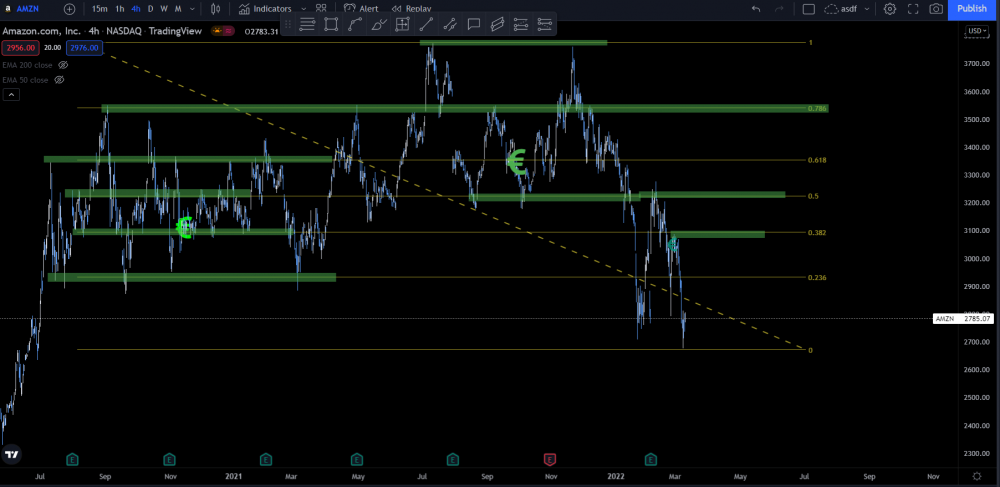Click the 2021 label on time axis
This screenshot has width=1000, height=487.
pos(233,476)
